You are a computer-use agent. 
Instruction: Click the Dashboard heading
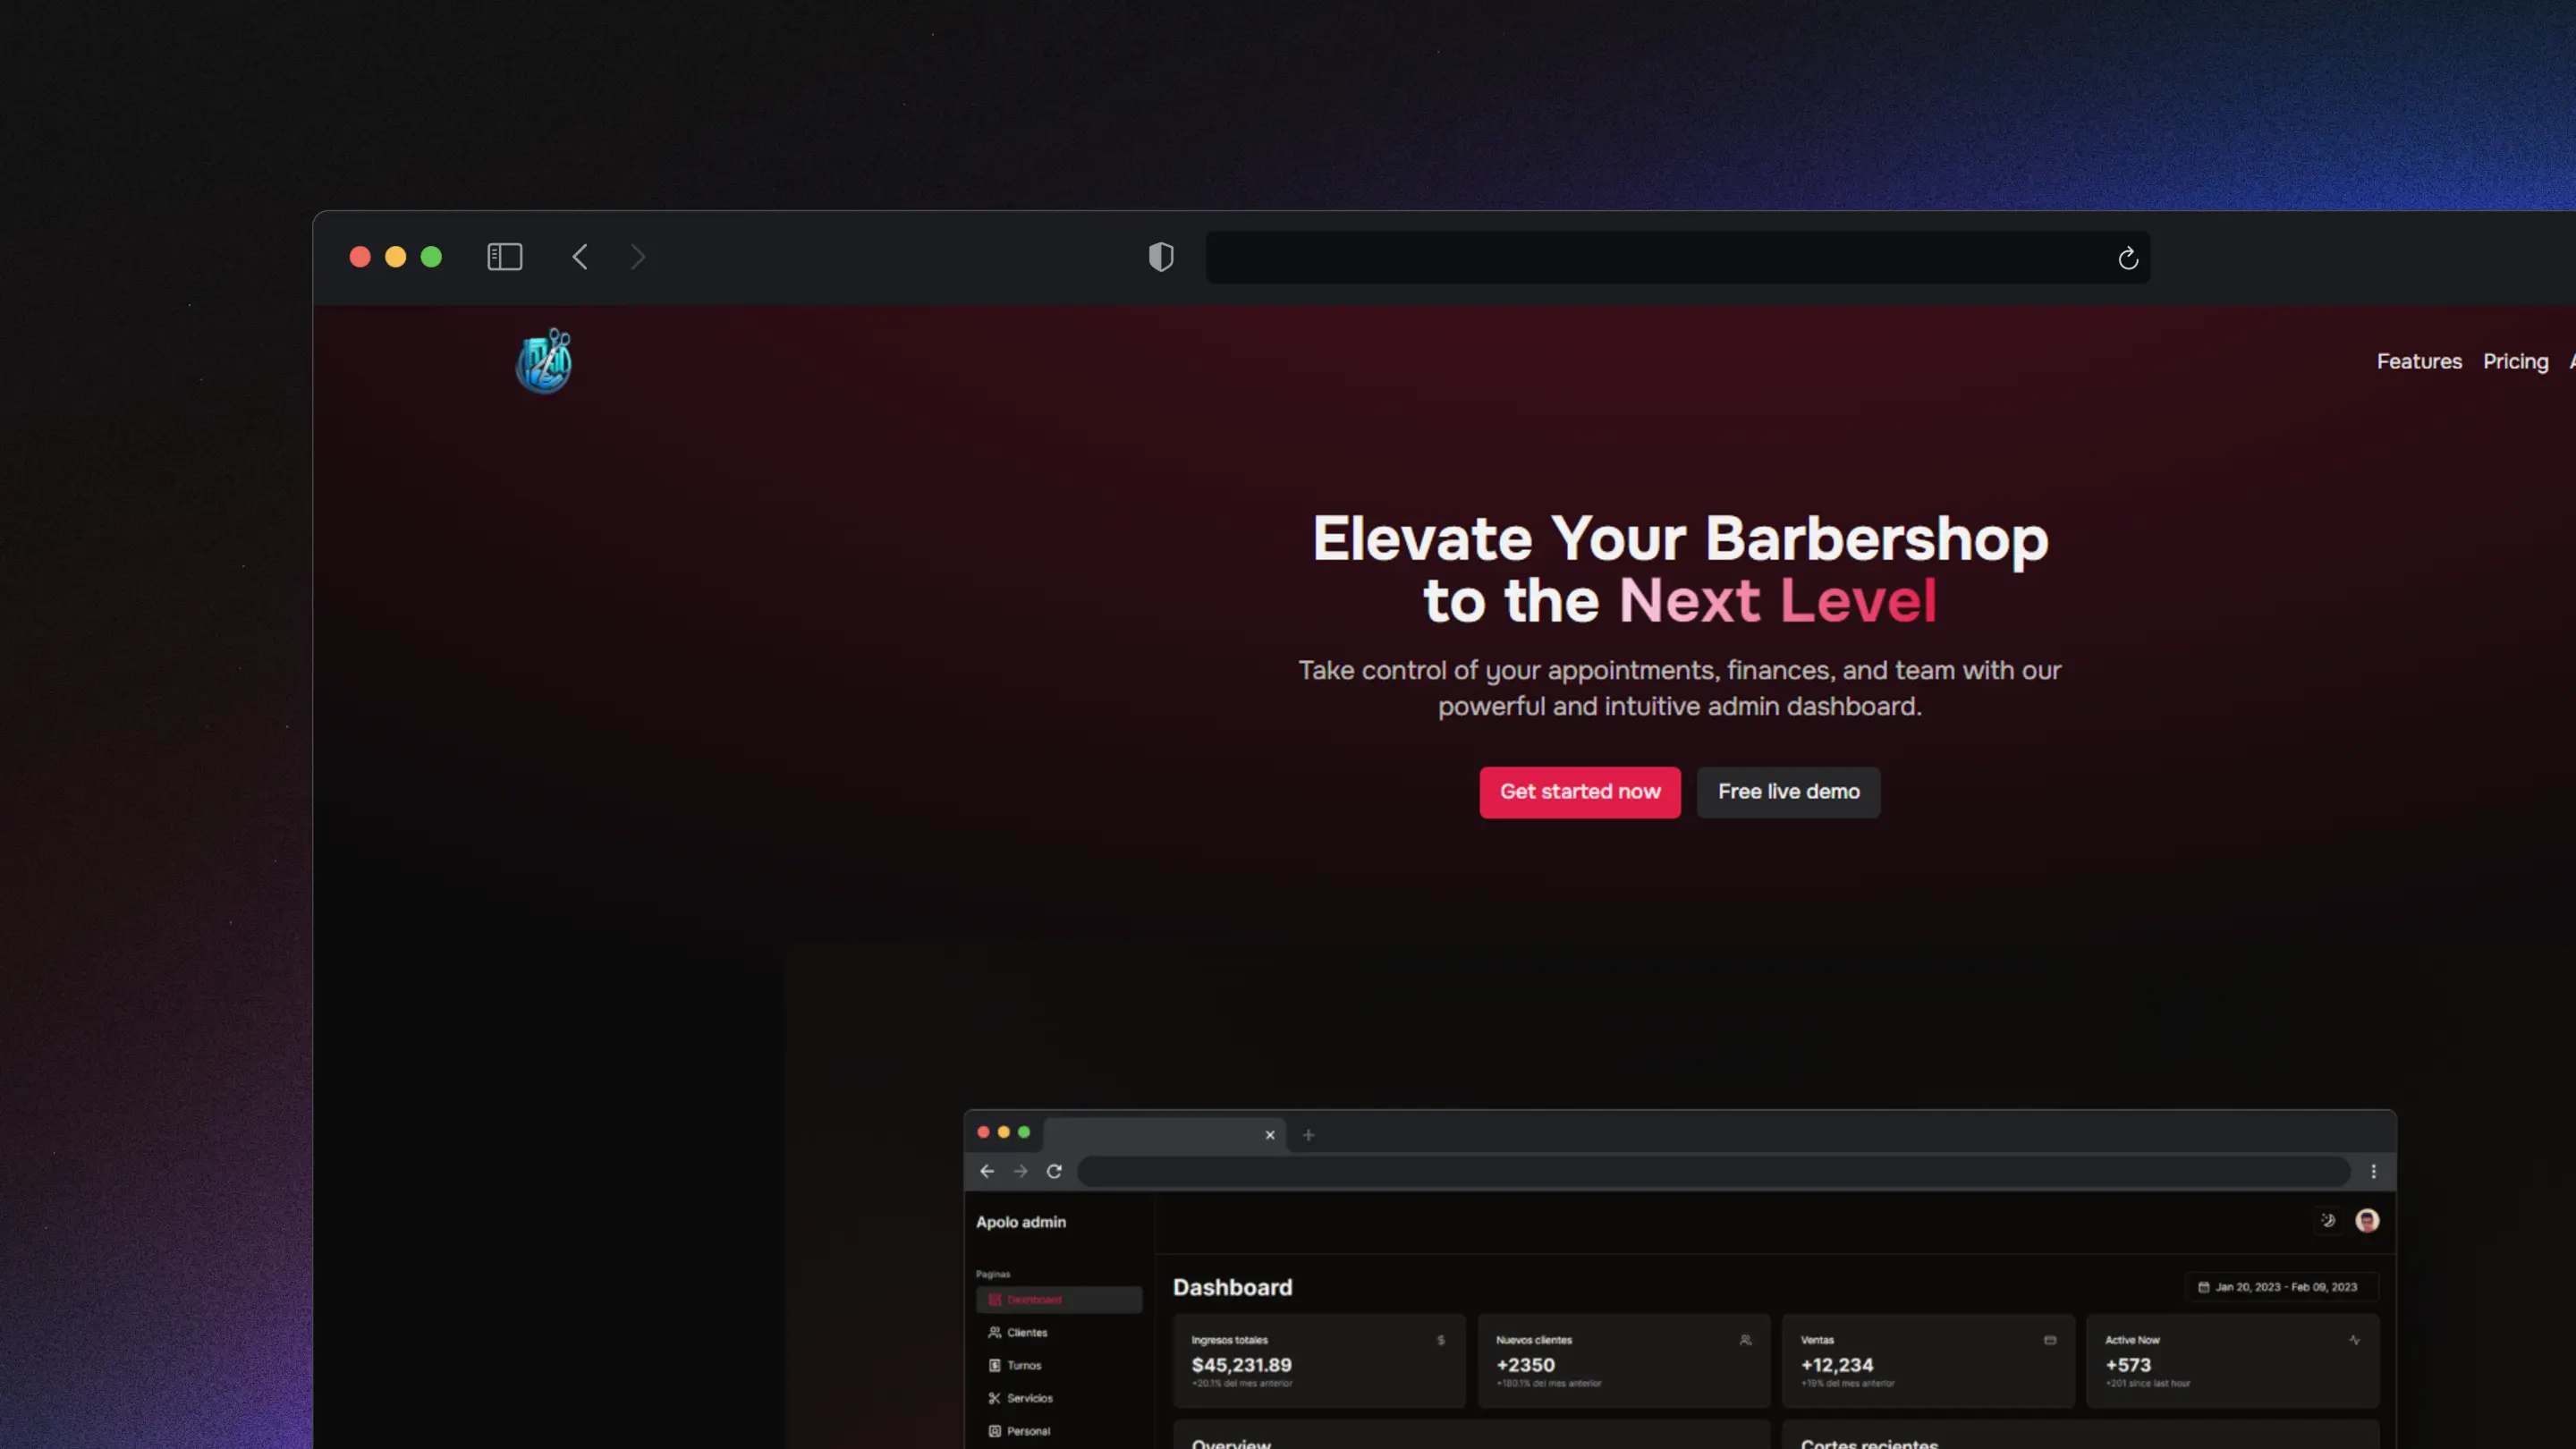pyautogui.click(x=1232, y=1287)
